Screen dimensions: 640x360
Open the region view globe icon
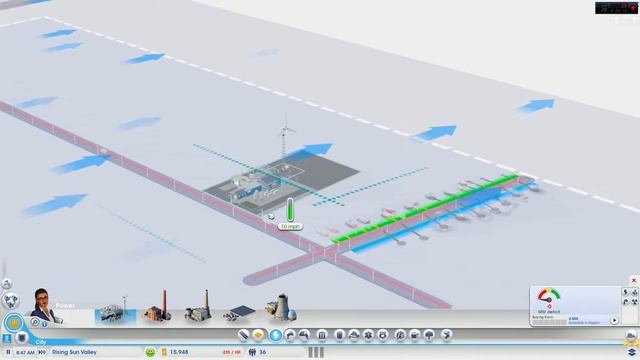[x=10, y=300]
